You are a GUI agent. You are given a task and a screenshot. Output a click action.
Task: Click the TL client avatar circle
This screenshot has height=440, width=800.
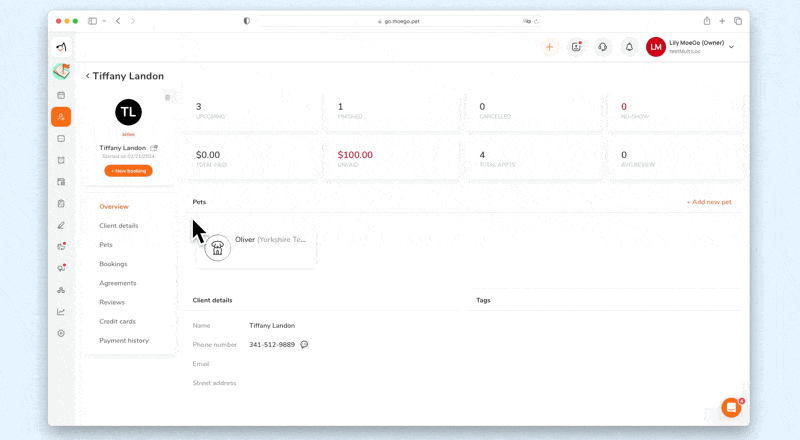[x=129, y=112]
